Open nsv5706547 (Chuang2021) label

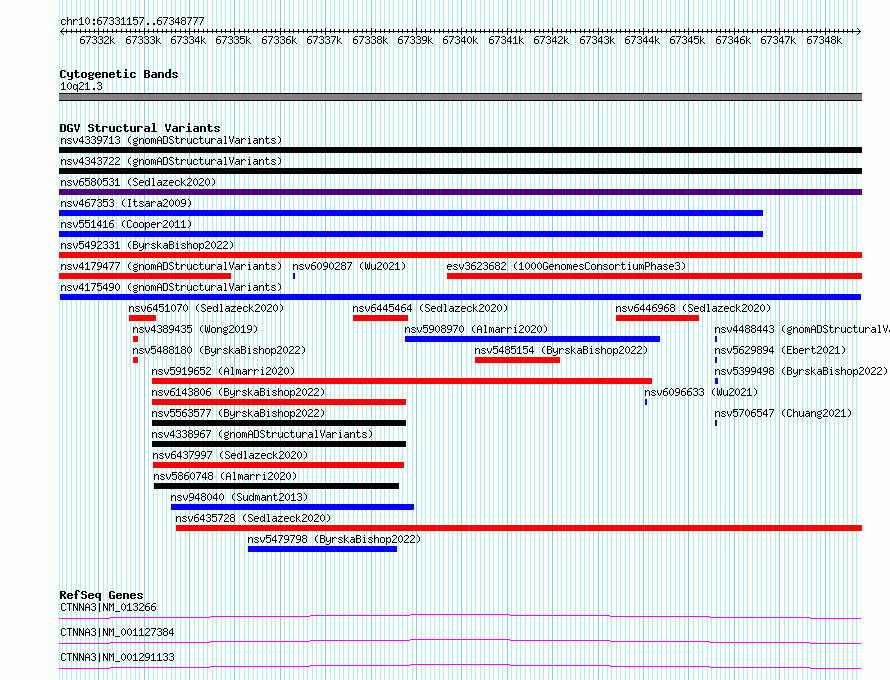(783, 413)
